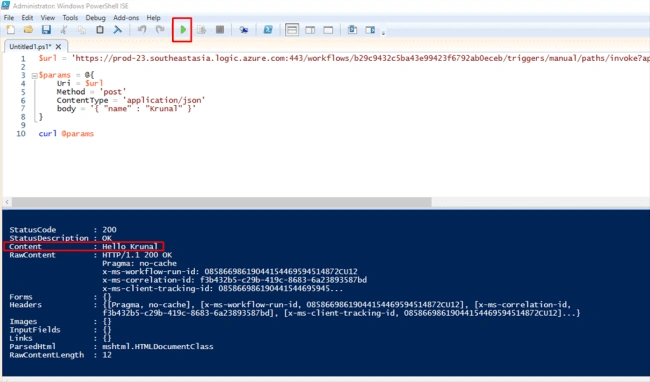650x382 pixels.
Task: Click the 'post' Method value
Action: point(113,92)
